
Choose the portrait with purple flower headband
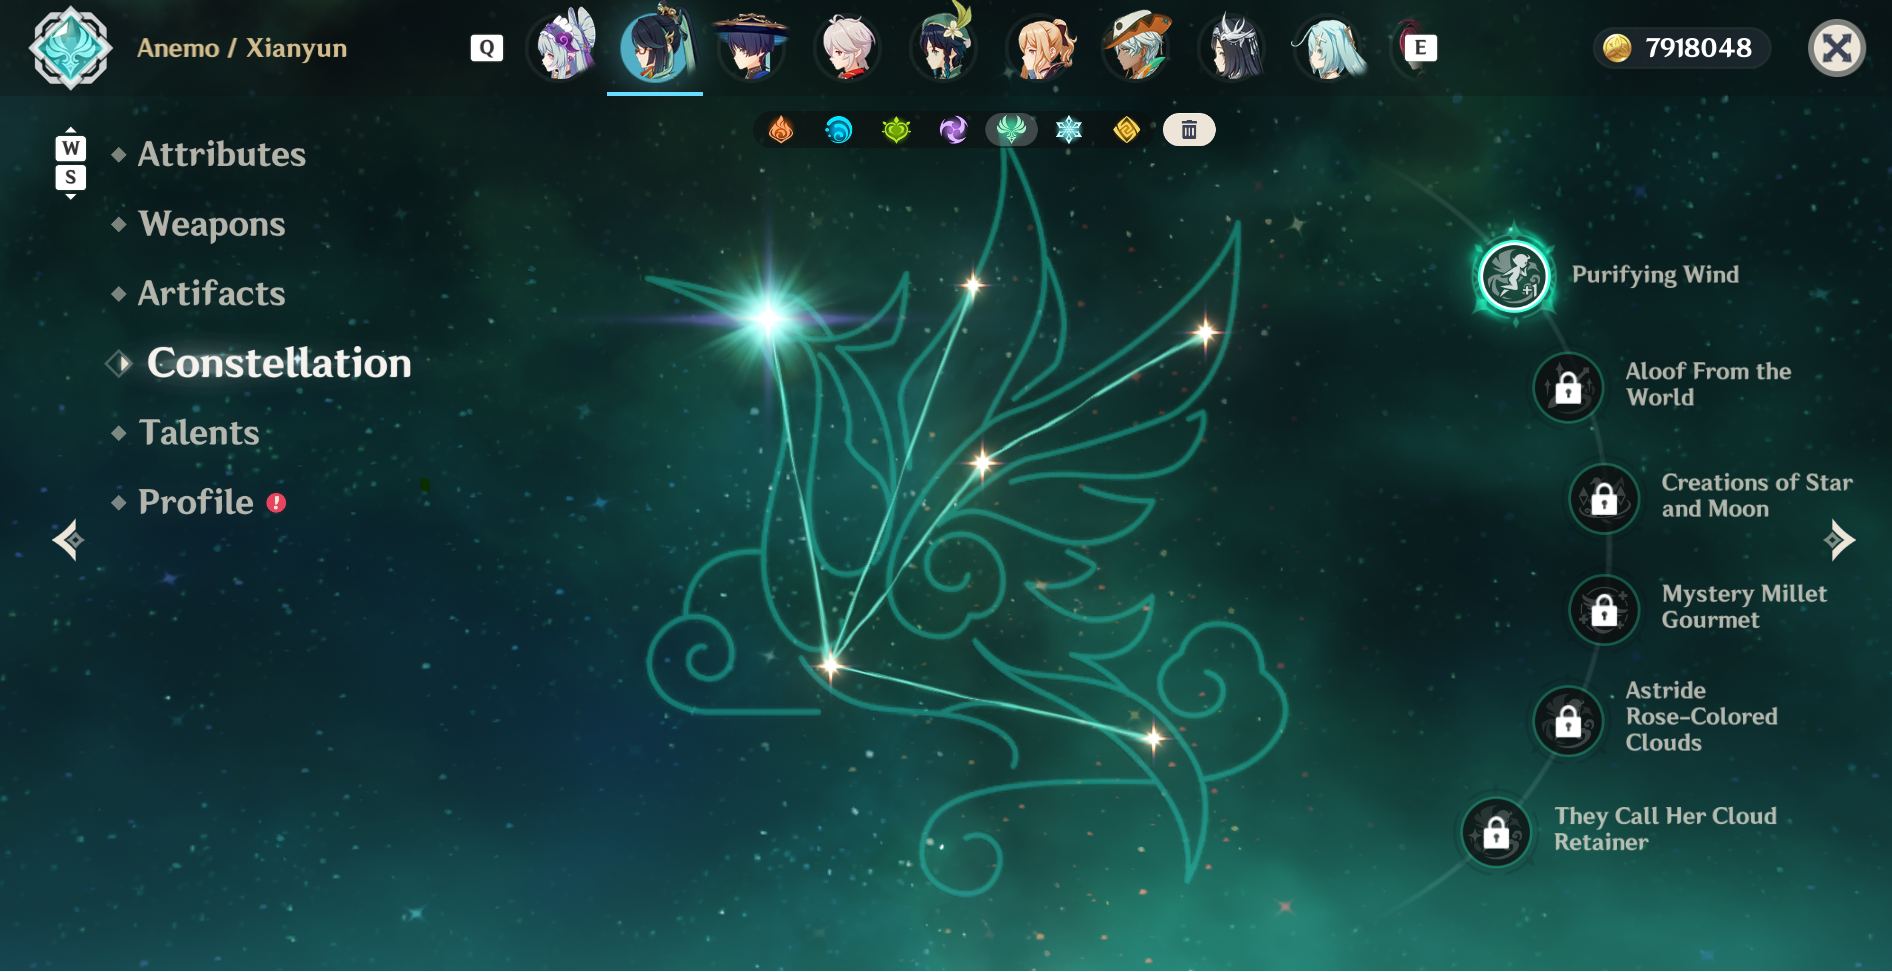[x=564, y=46]
